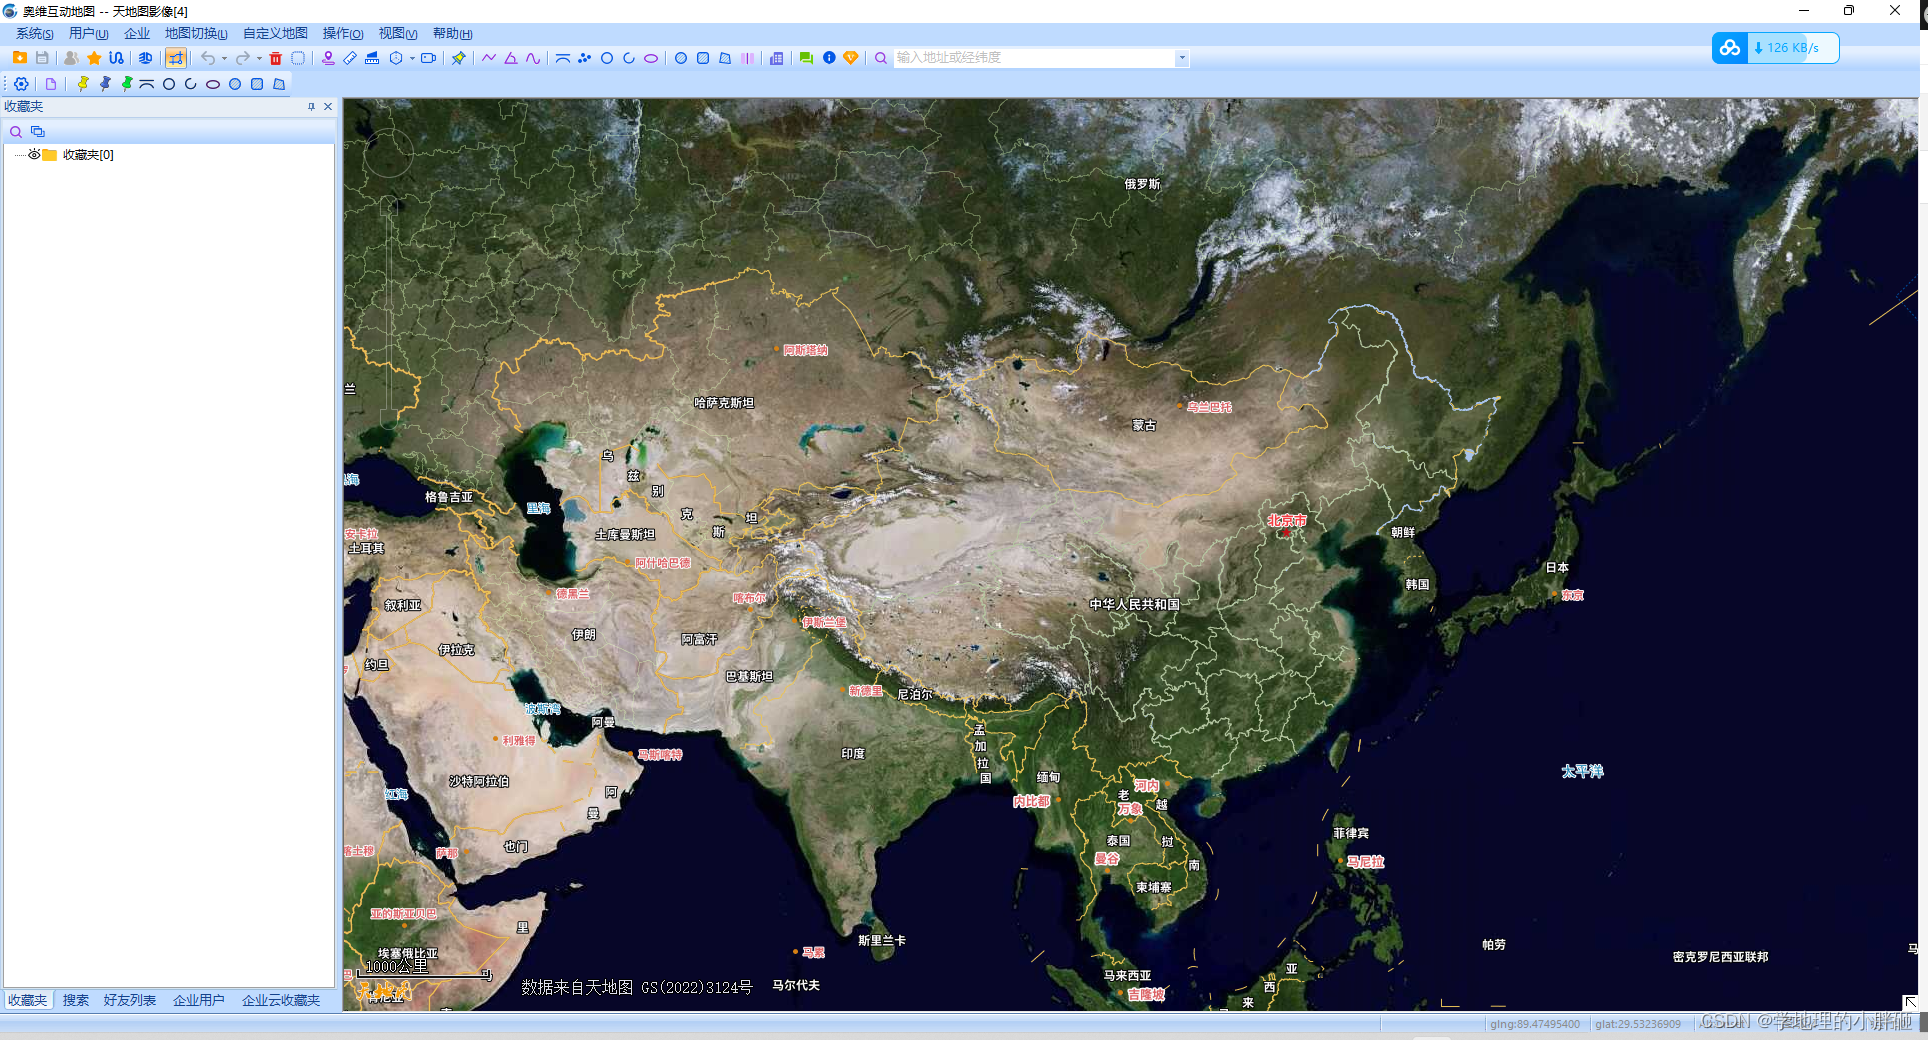
Task: Select the purple polyline drawing tool
Action: tap(488, 58)
